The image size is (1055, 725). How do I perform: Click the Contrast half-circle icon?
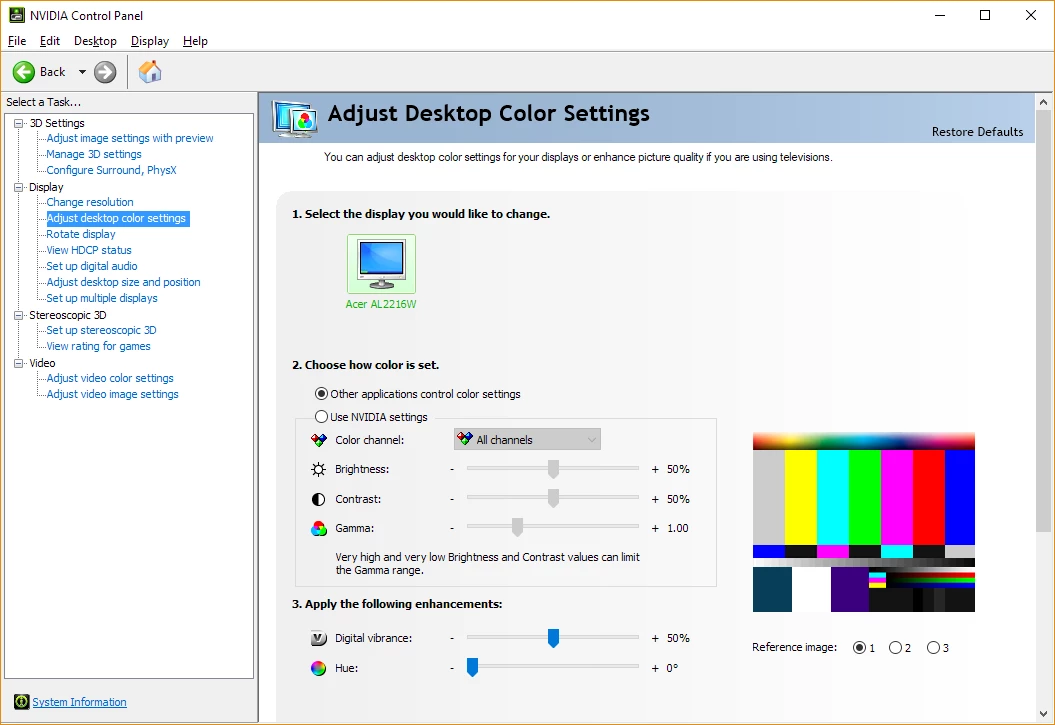(x=318, y=499)
